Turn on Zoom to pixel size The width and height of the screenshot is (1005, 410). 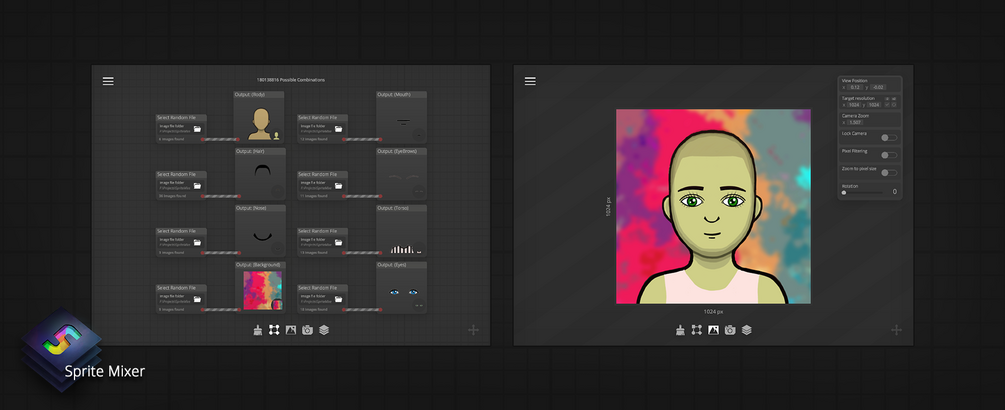click(889, 172)
